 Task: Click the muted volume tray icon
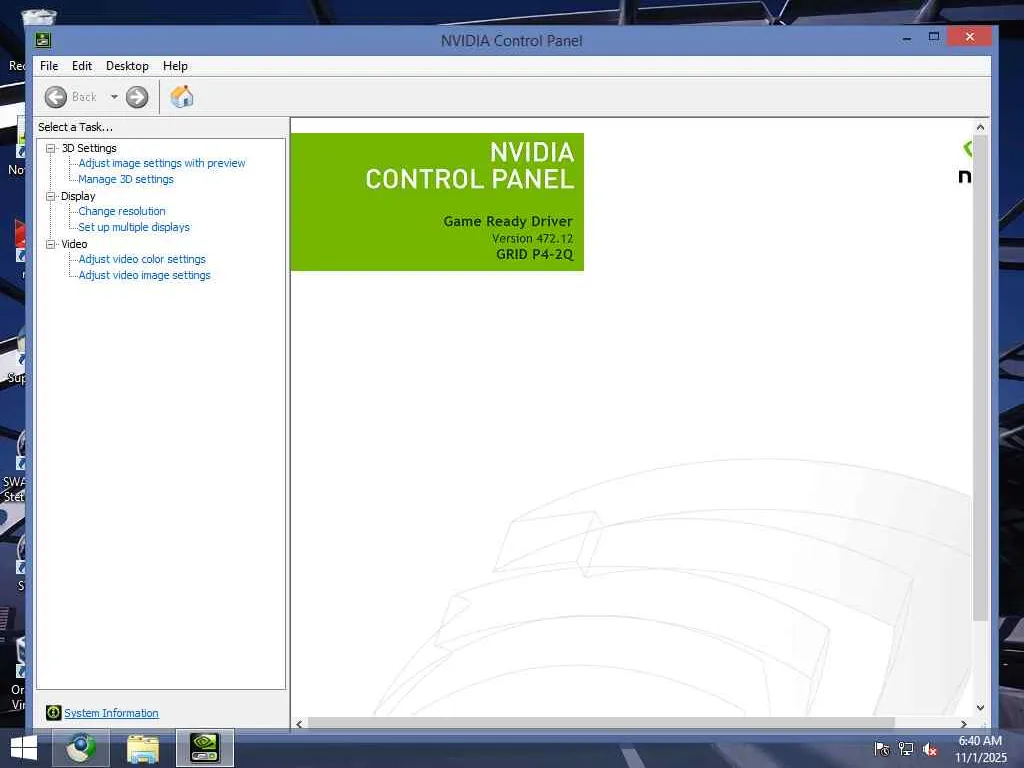[x=930, y=749]
